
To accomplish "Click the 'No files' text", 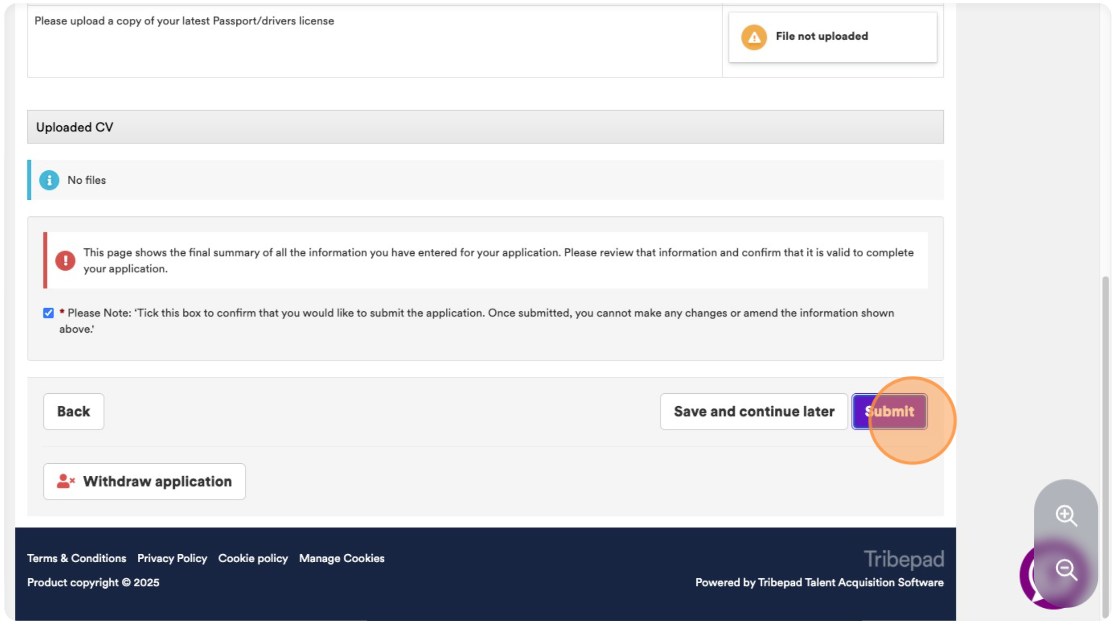I will point(87,180).
